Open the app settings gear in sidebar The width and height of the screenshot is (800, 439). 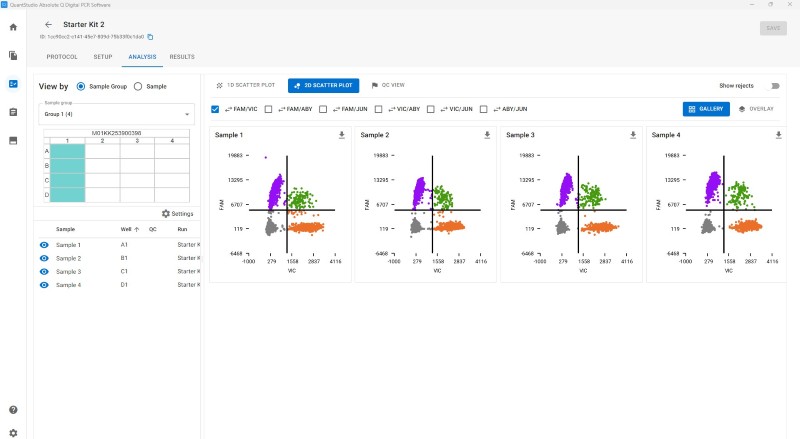[x=13, y=433]
